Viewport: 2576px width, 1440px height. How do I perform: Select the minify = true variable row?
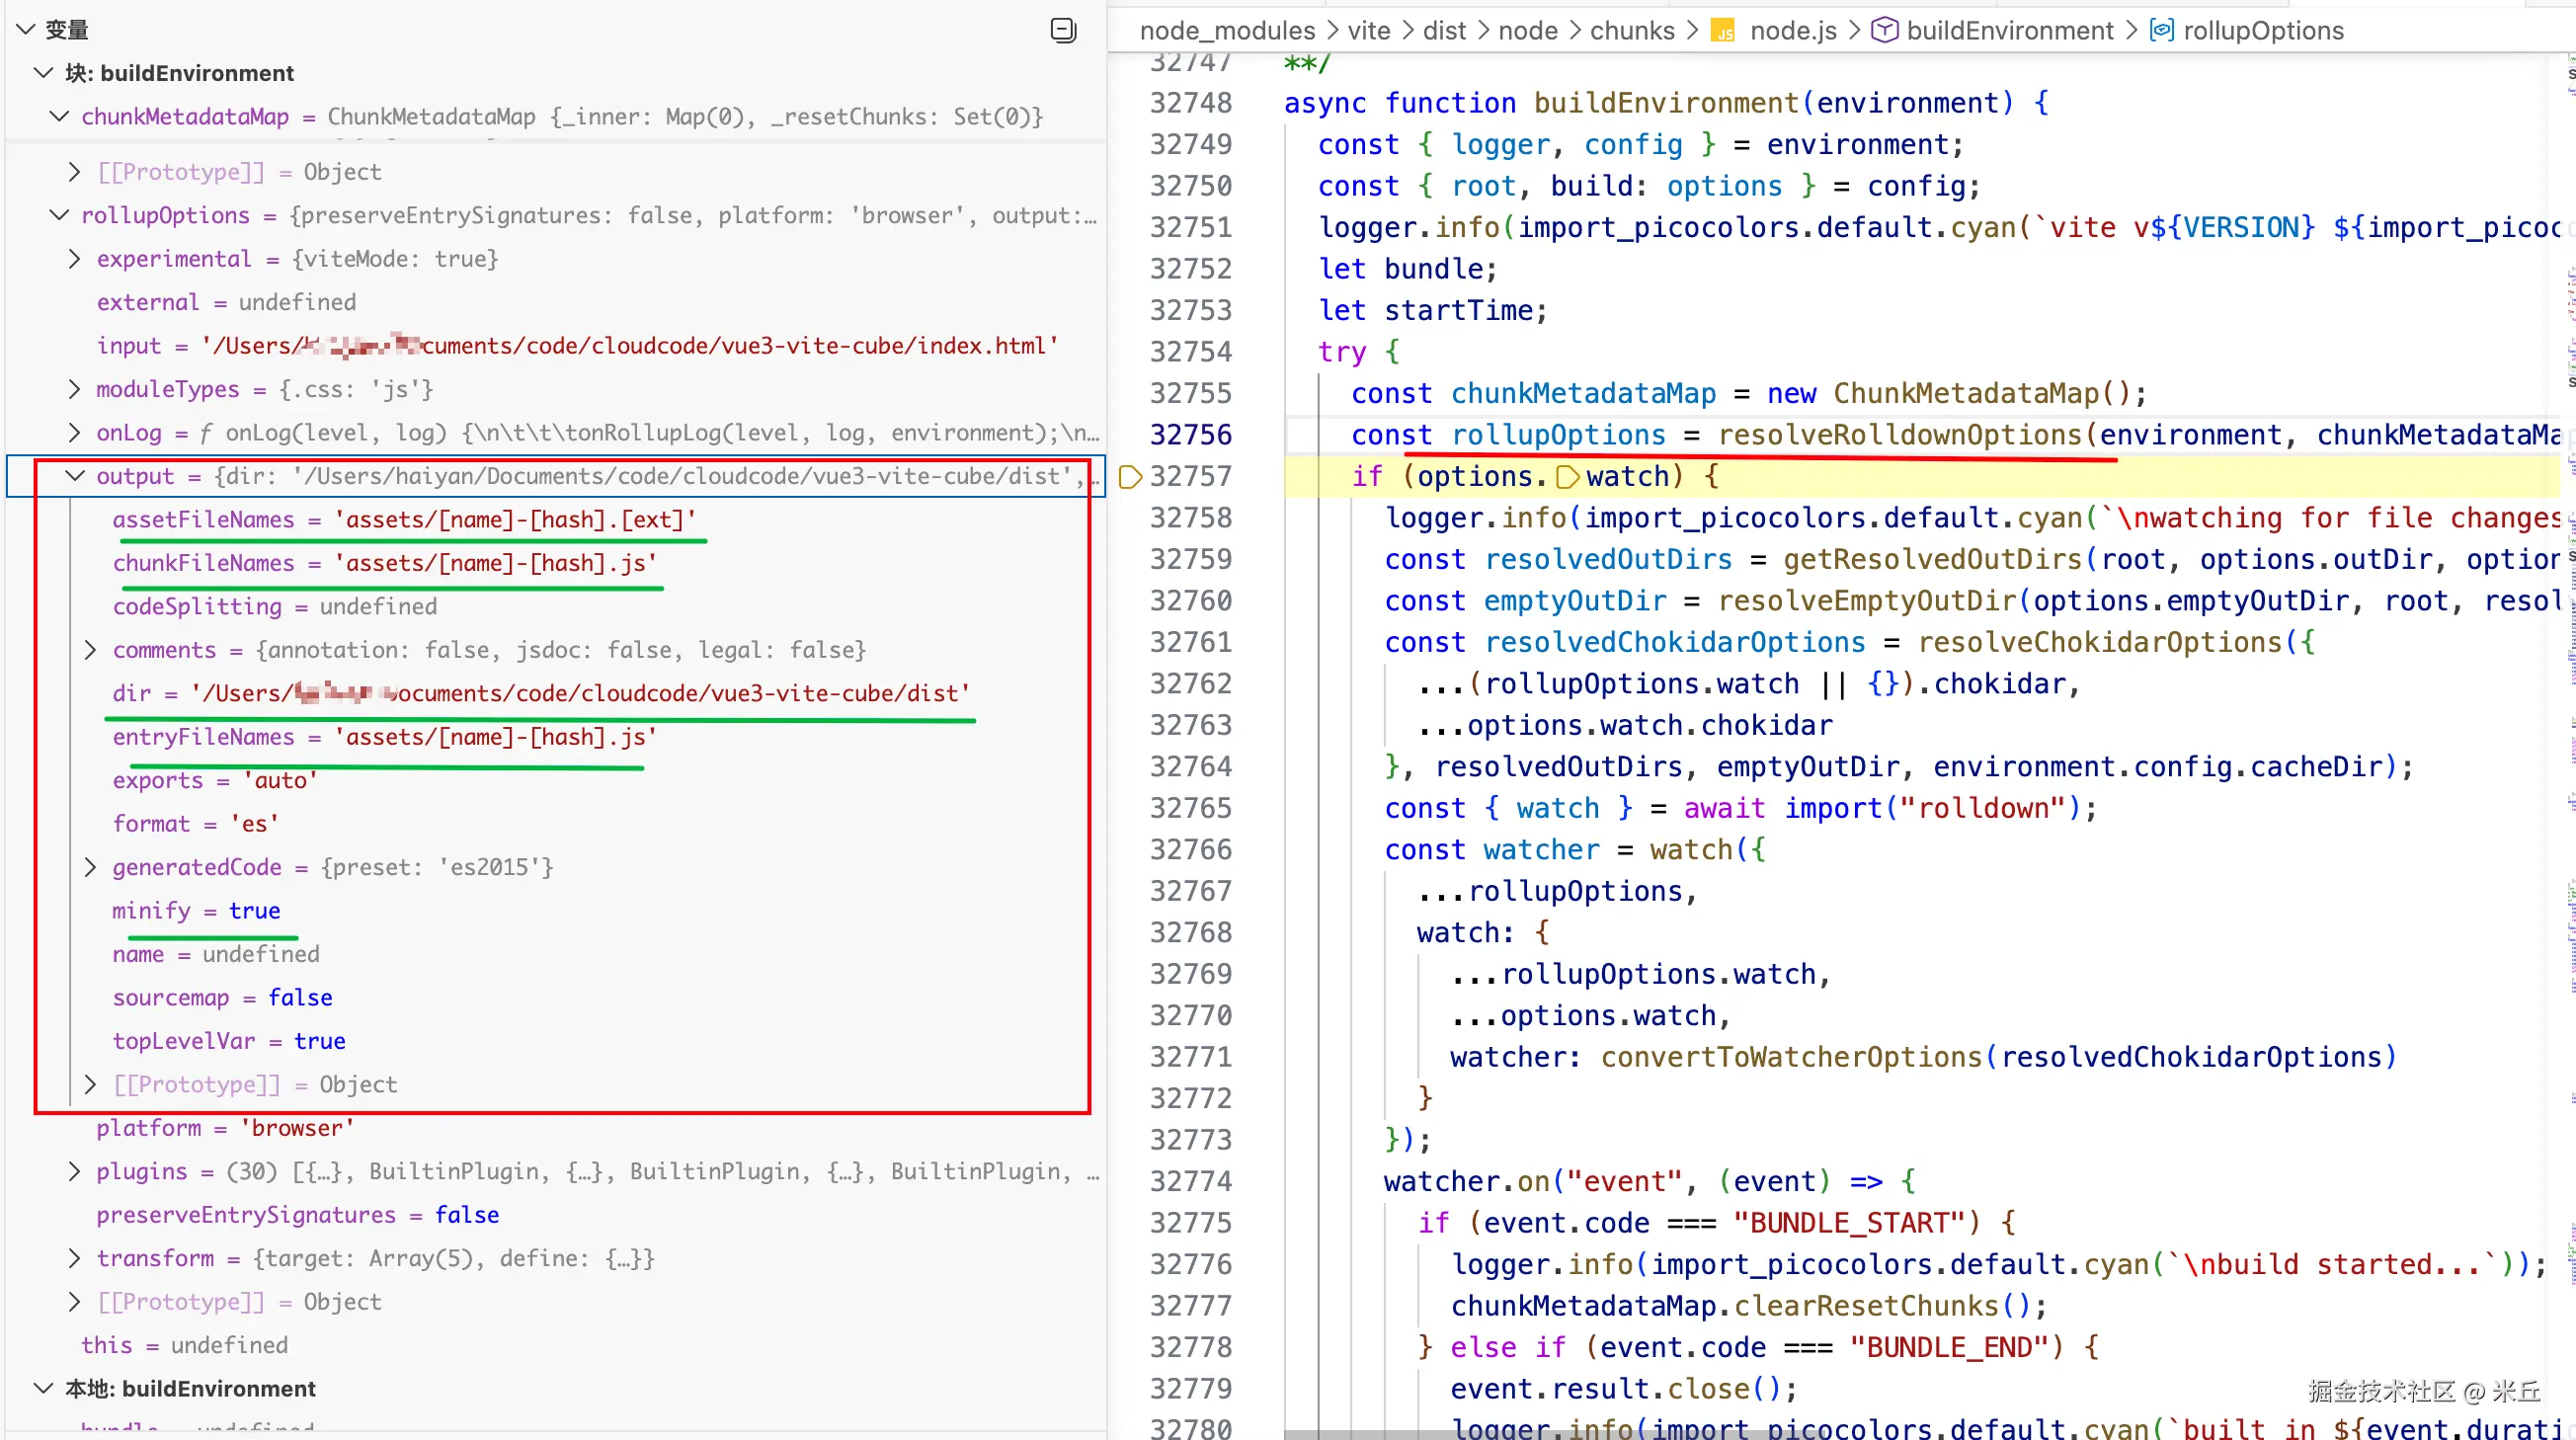196,910
